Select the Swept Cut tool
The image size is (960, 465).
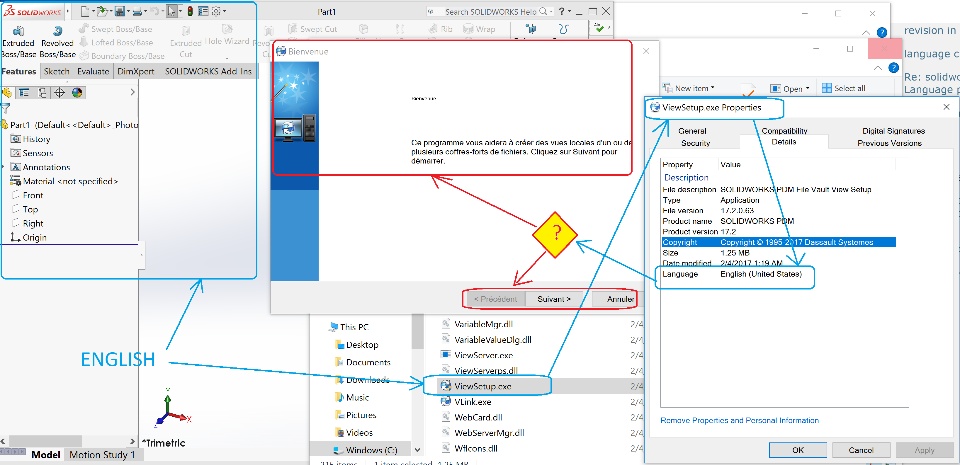click(312, 29)
